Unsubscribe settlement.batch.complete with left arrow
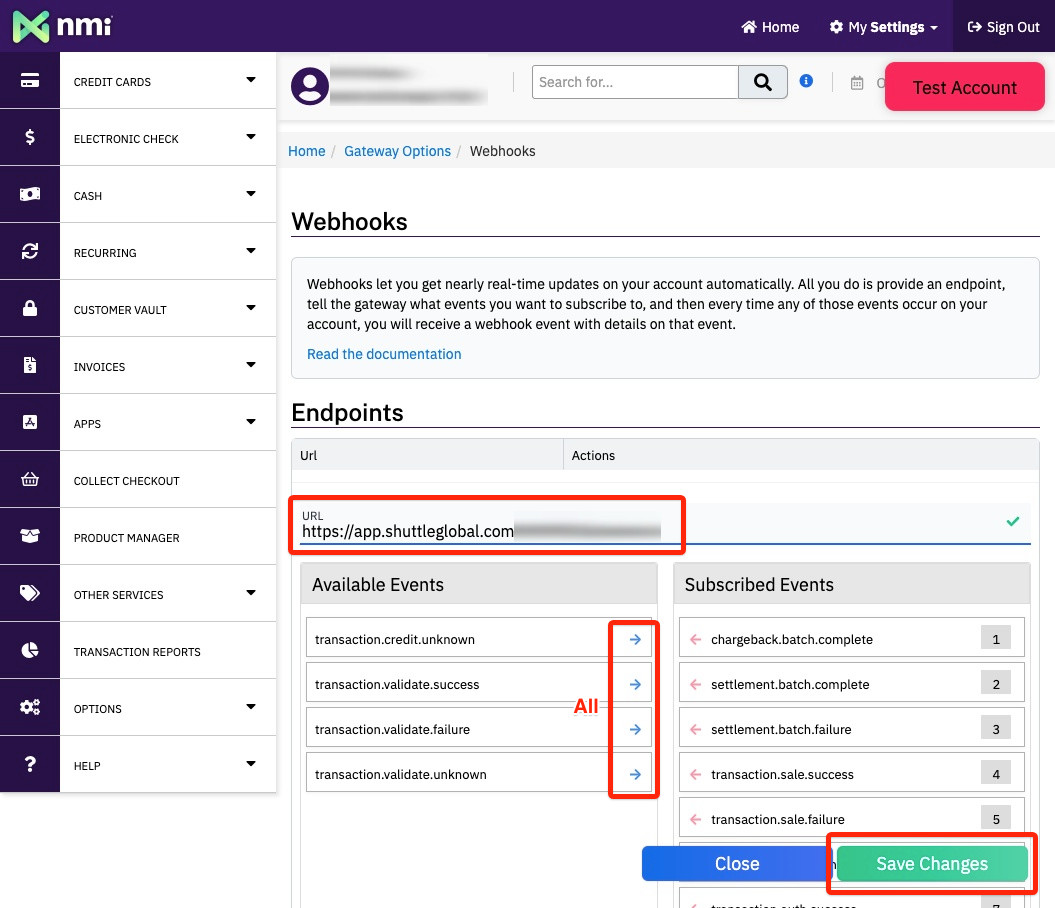The height and width of the screenshot is (908, 1055). pos(696,685)
